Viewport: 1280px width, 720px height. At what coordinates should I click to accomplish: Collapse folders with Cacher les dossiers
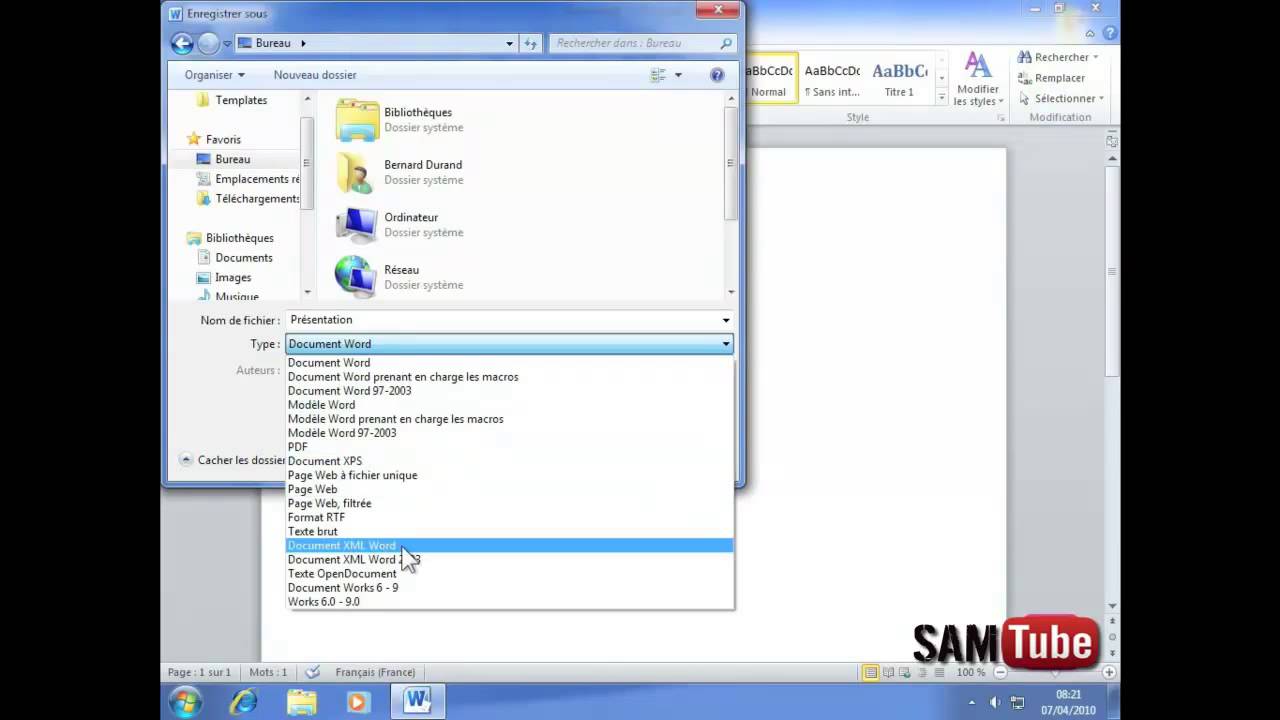(232, 460)
